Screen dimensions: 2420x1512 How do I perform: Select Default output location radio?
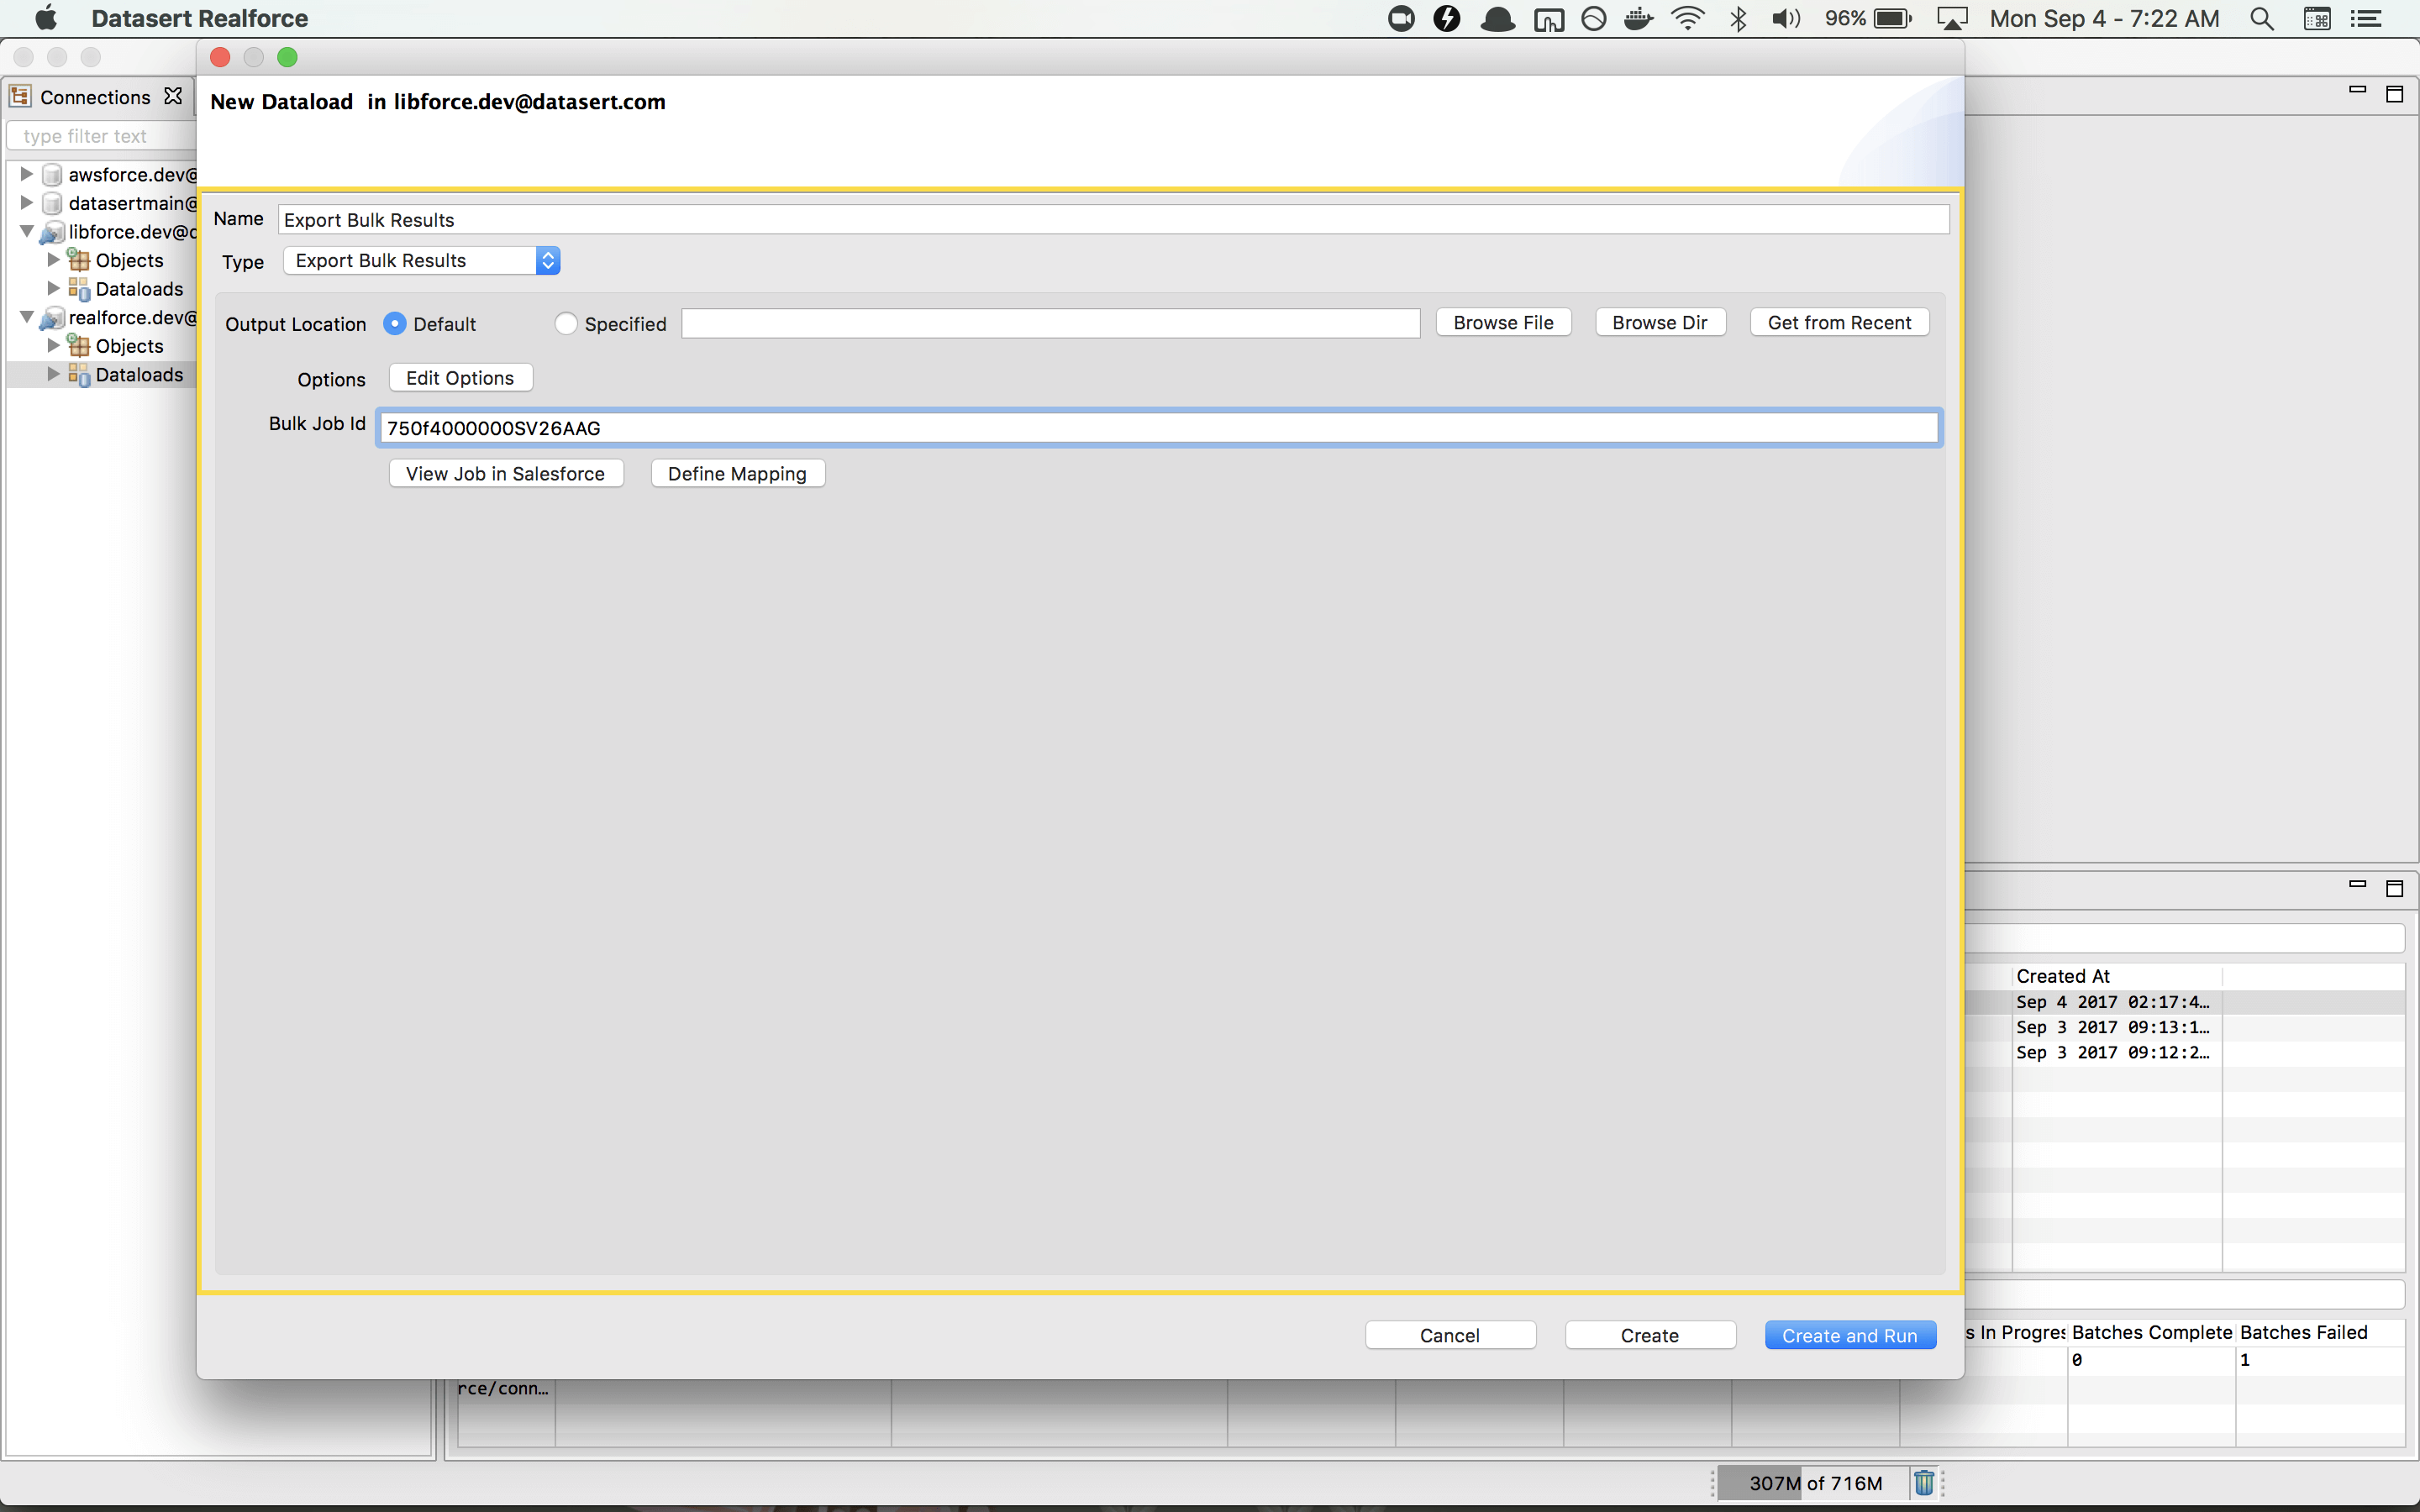point(395,324)
